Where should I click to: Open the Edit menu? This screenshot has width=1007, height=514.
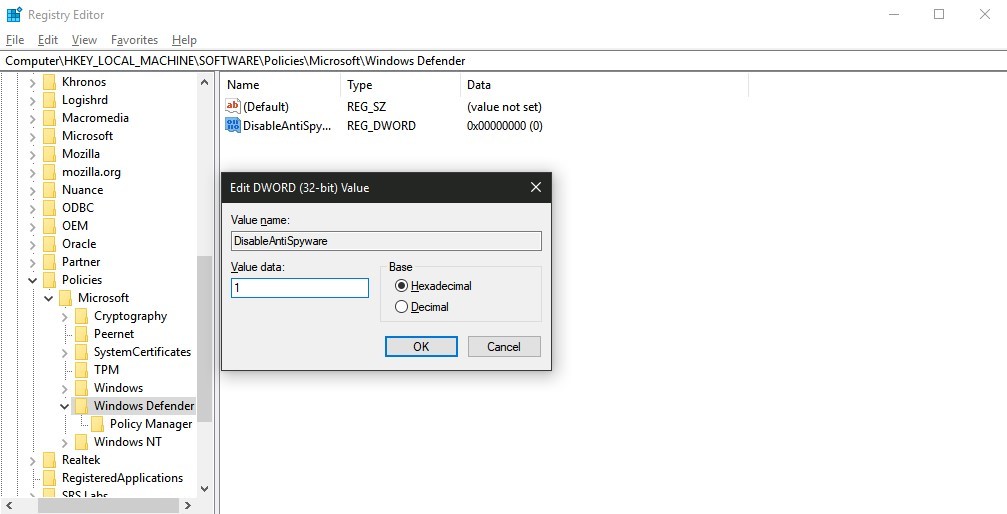[x=47, y=40]
